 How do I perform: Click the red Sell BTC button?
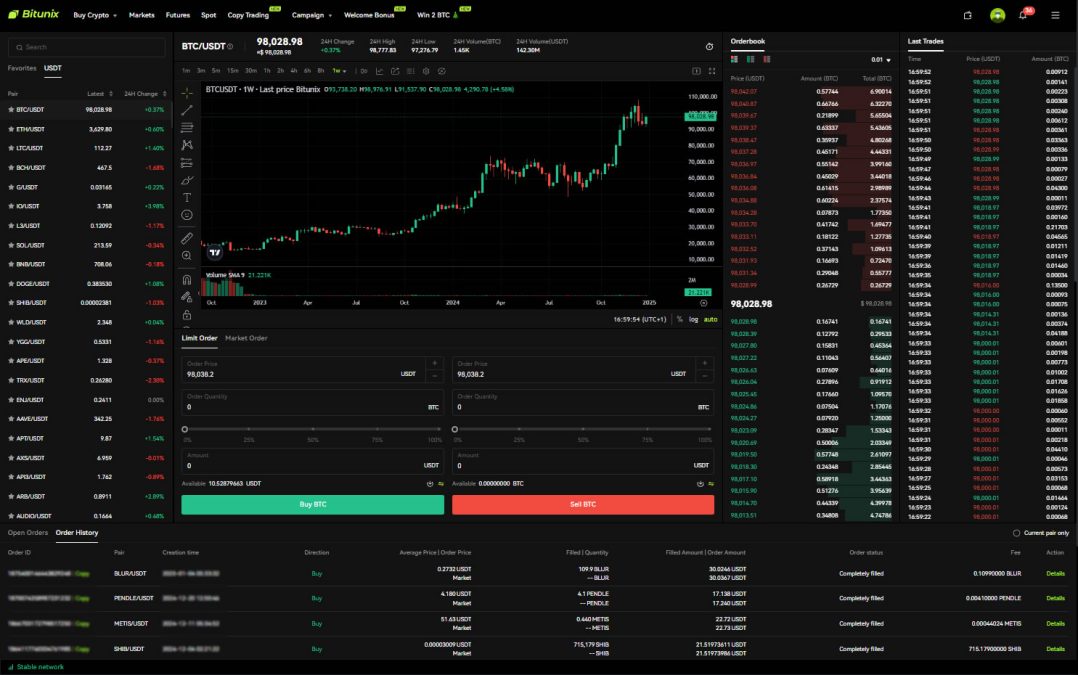(582, 505)
